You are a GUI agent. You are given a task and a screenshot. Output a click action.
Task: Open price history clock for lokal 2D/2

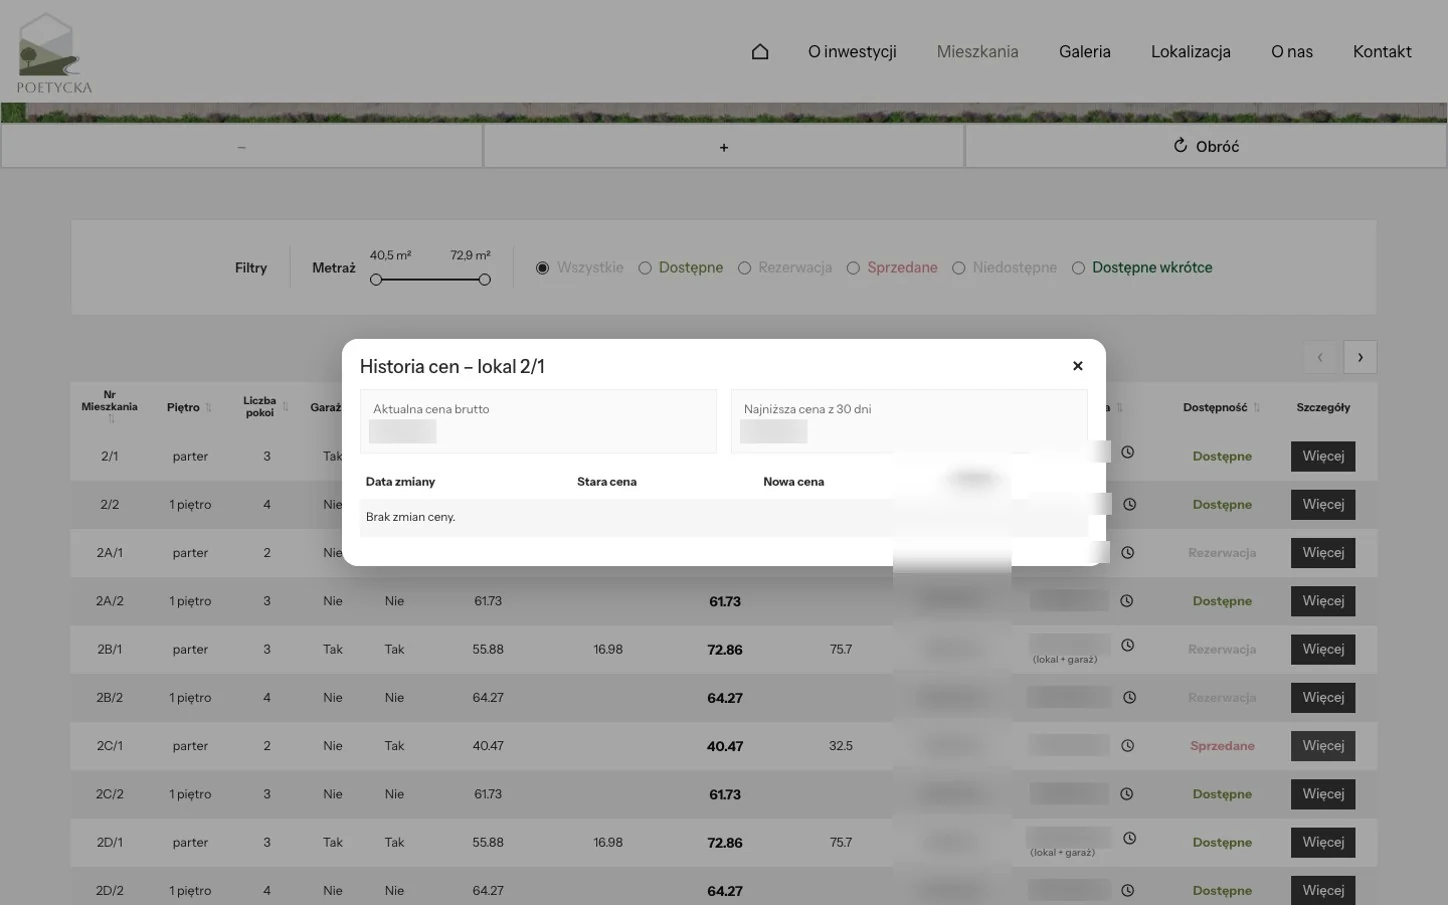pos(1127,890)
